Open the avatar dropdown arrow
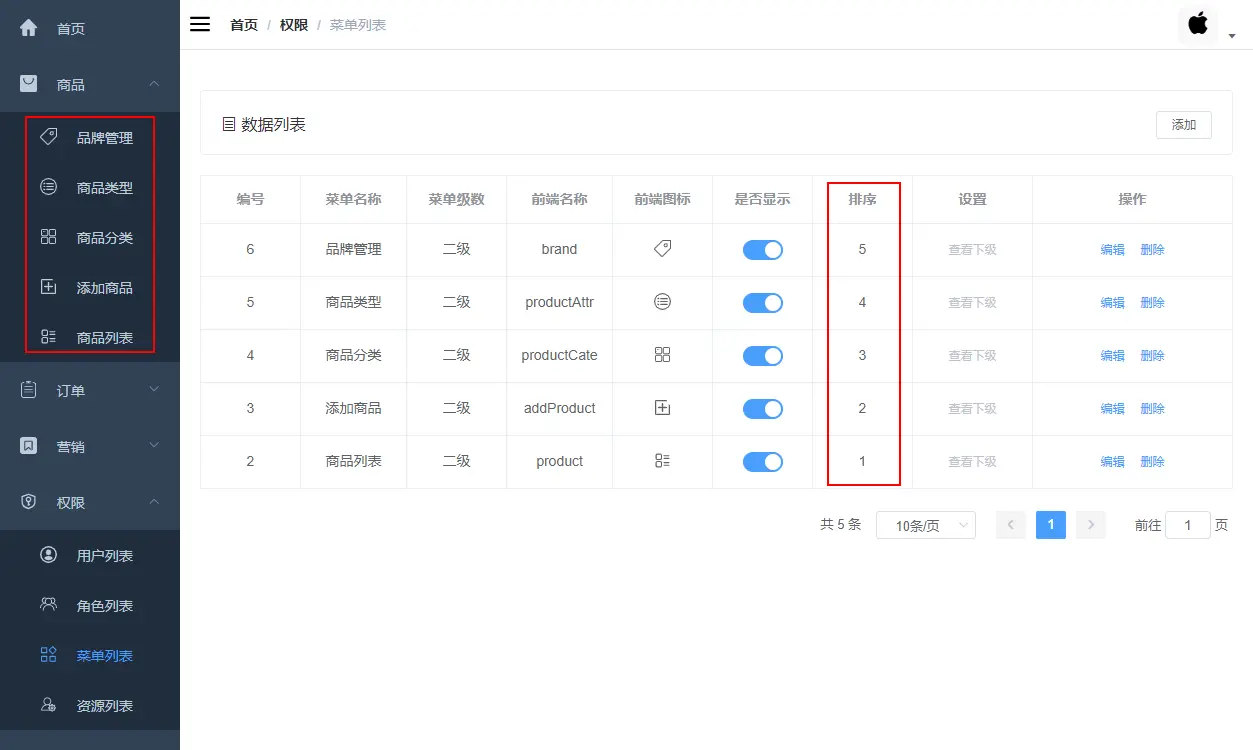 [x=1232, y=36]
